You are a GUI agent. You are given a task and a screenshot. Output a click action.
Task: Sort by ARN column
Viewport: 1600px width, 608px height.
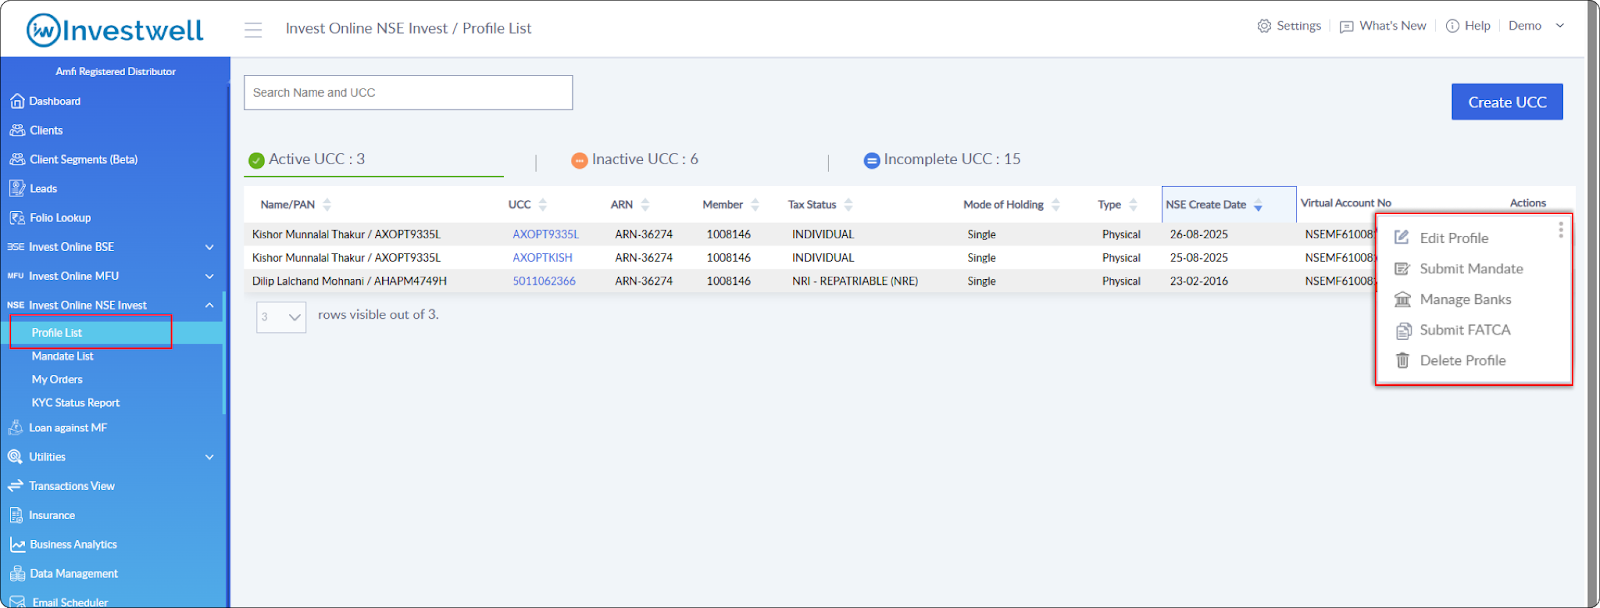click(x=645, y=205)
